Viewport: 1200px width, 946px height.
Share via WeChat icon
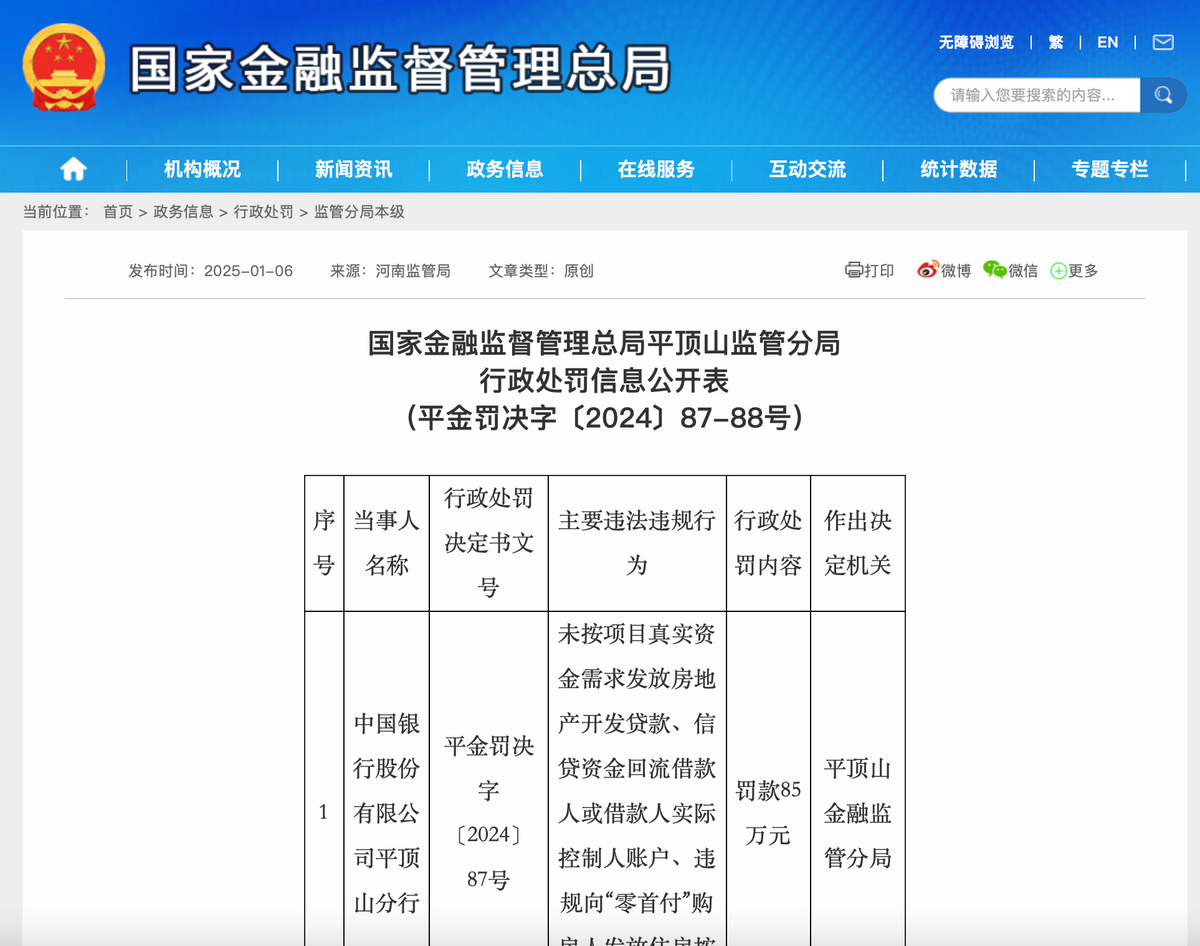(994, 270)
